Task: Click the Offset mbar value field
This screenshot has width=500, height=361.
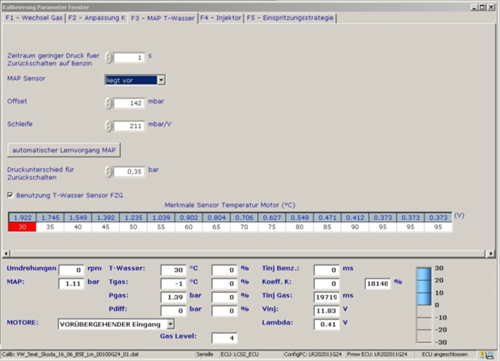Action: click(x=129, y=103)
